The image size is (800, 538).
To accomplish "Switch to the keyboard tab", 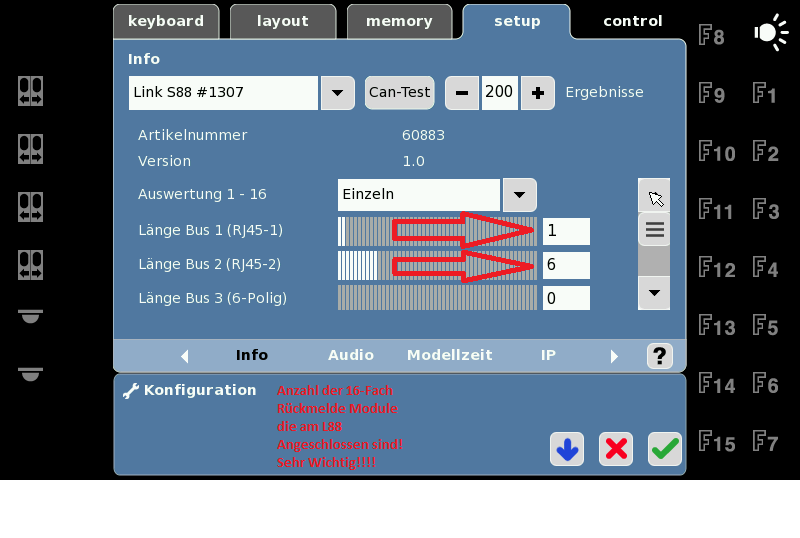I will click(x=166, y=21).
